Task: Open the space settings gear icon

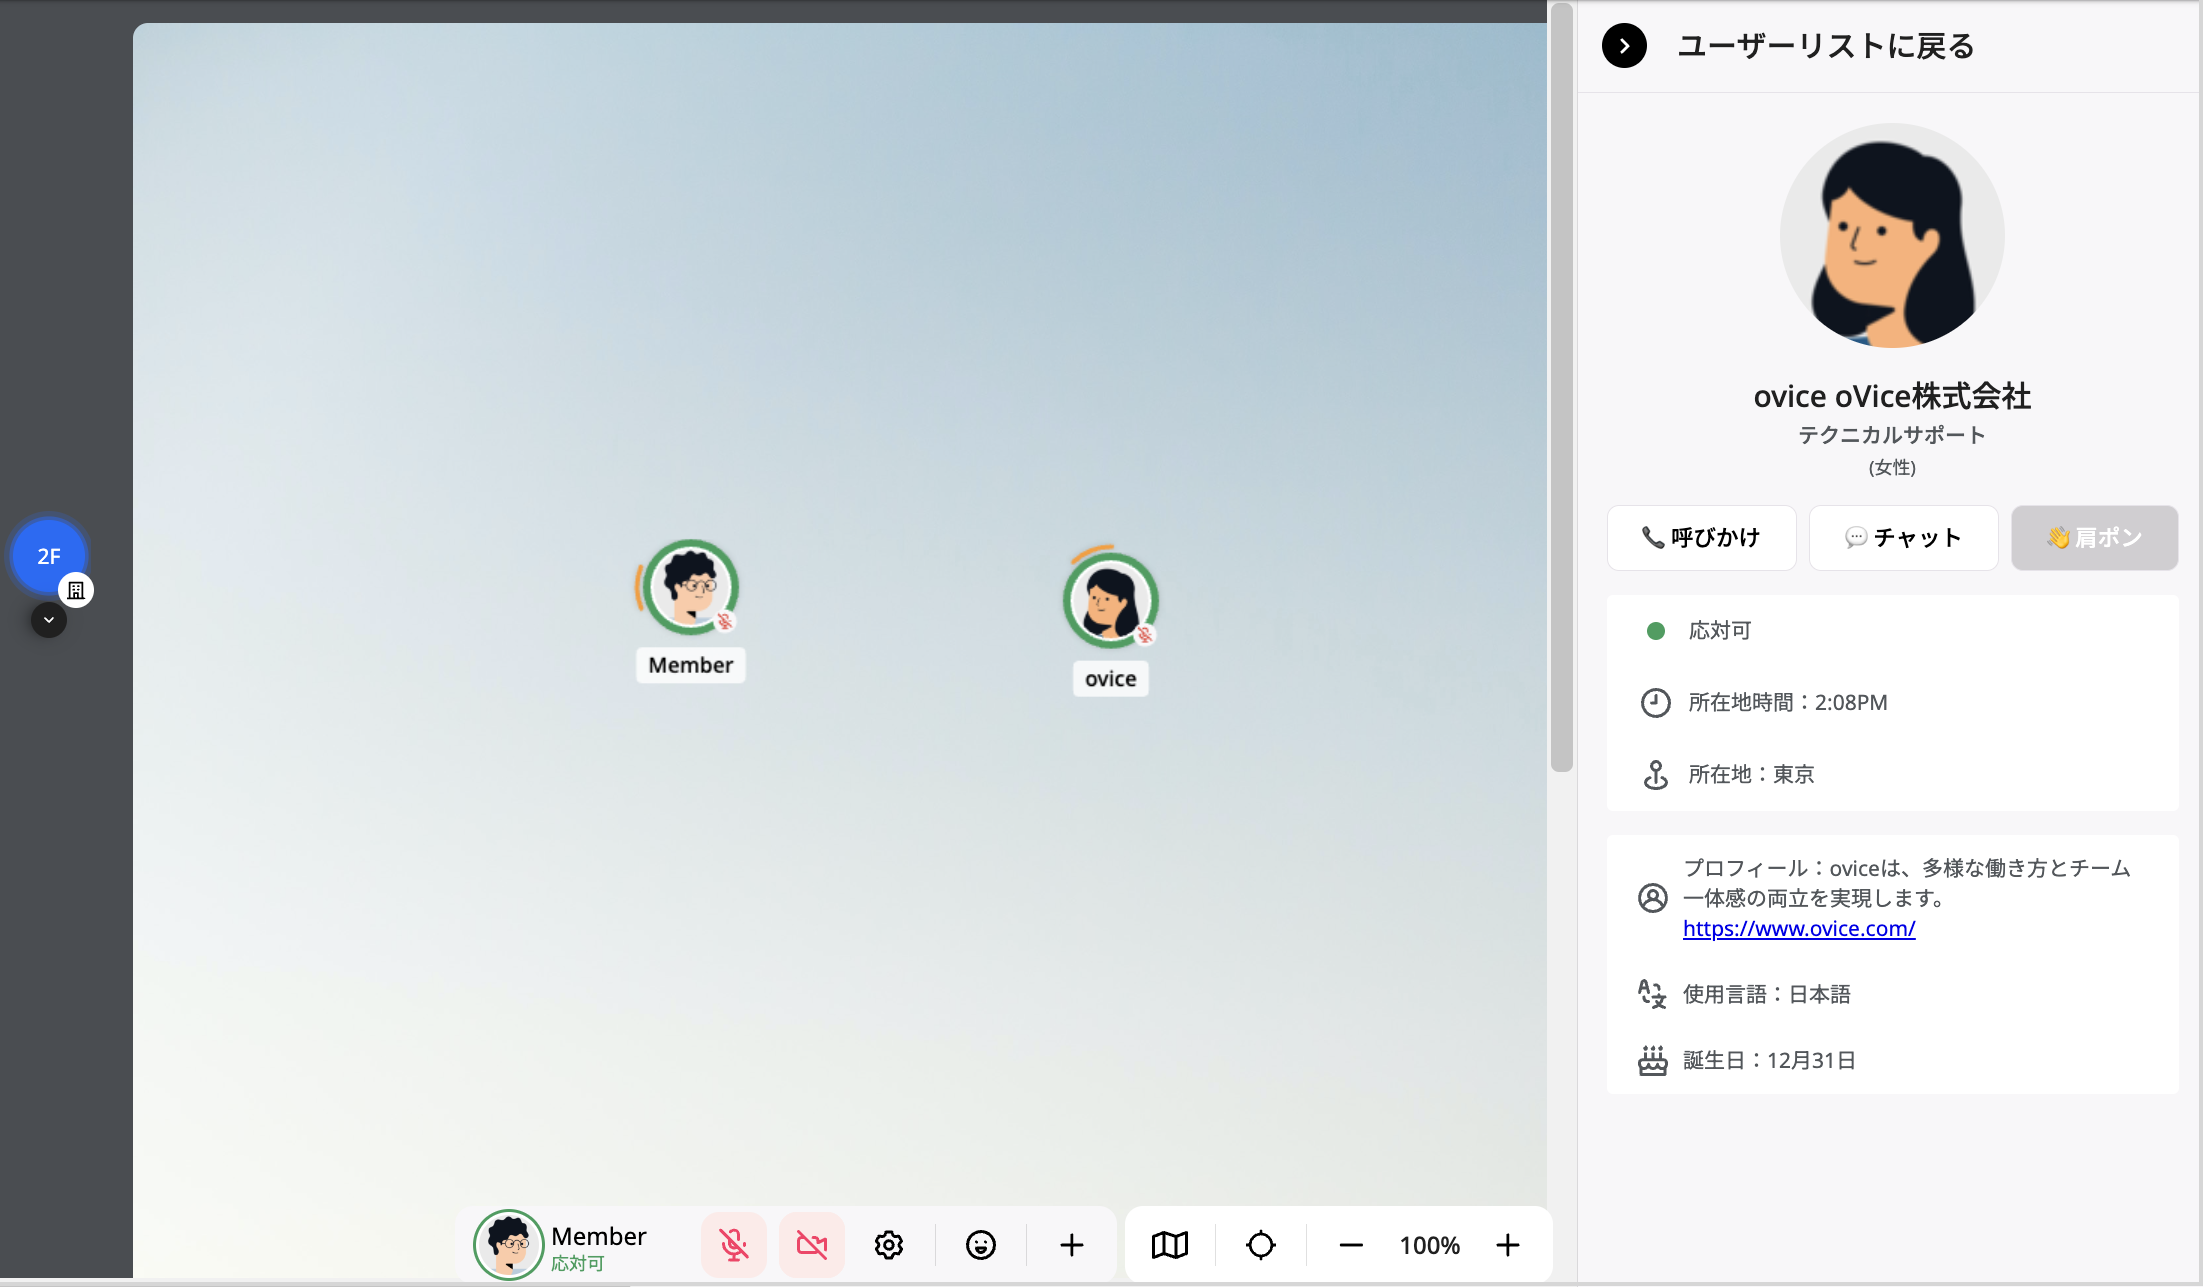Action: click(888, 1245)
